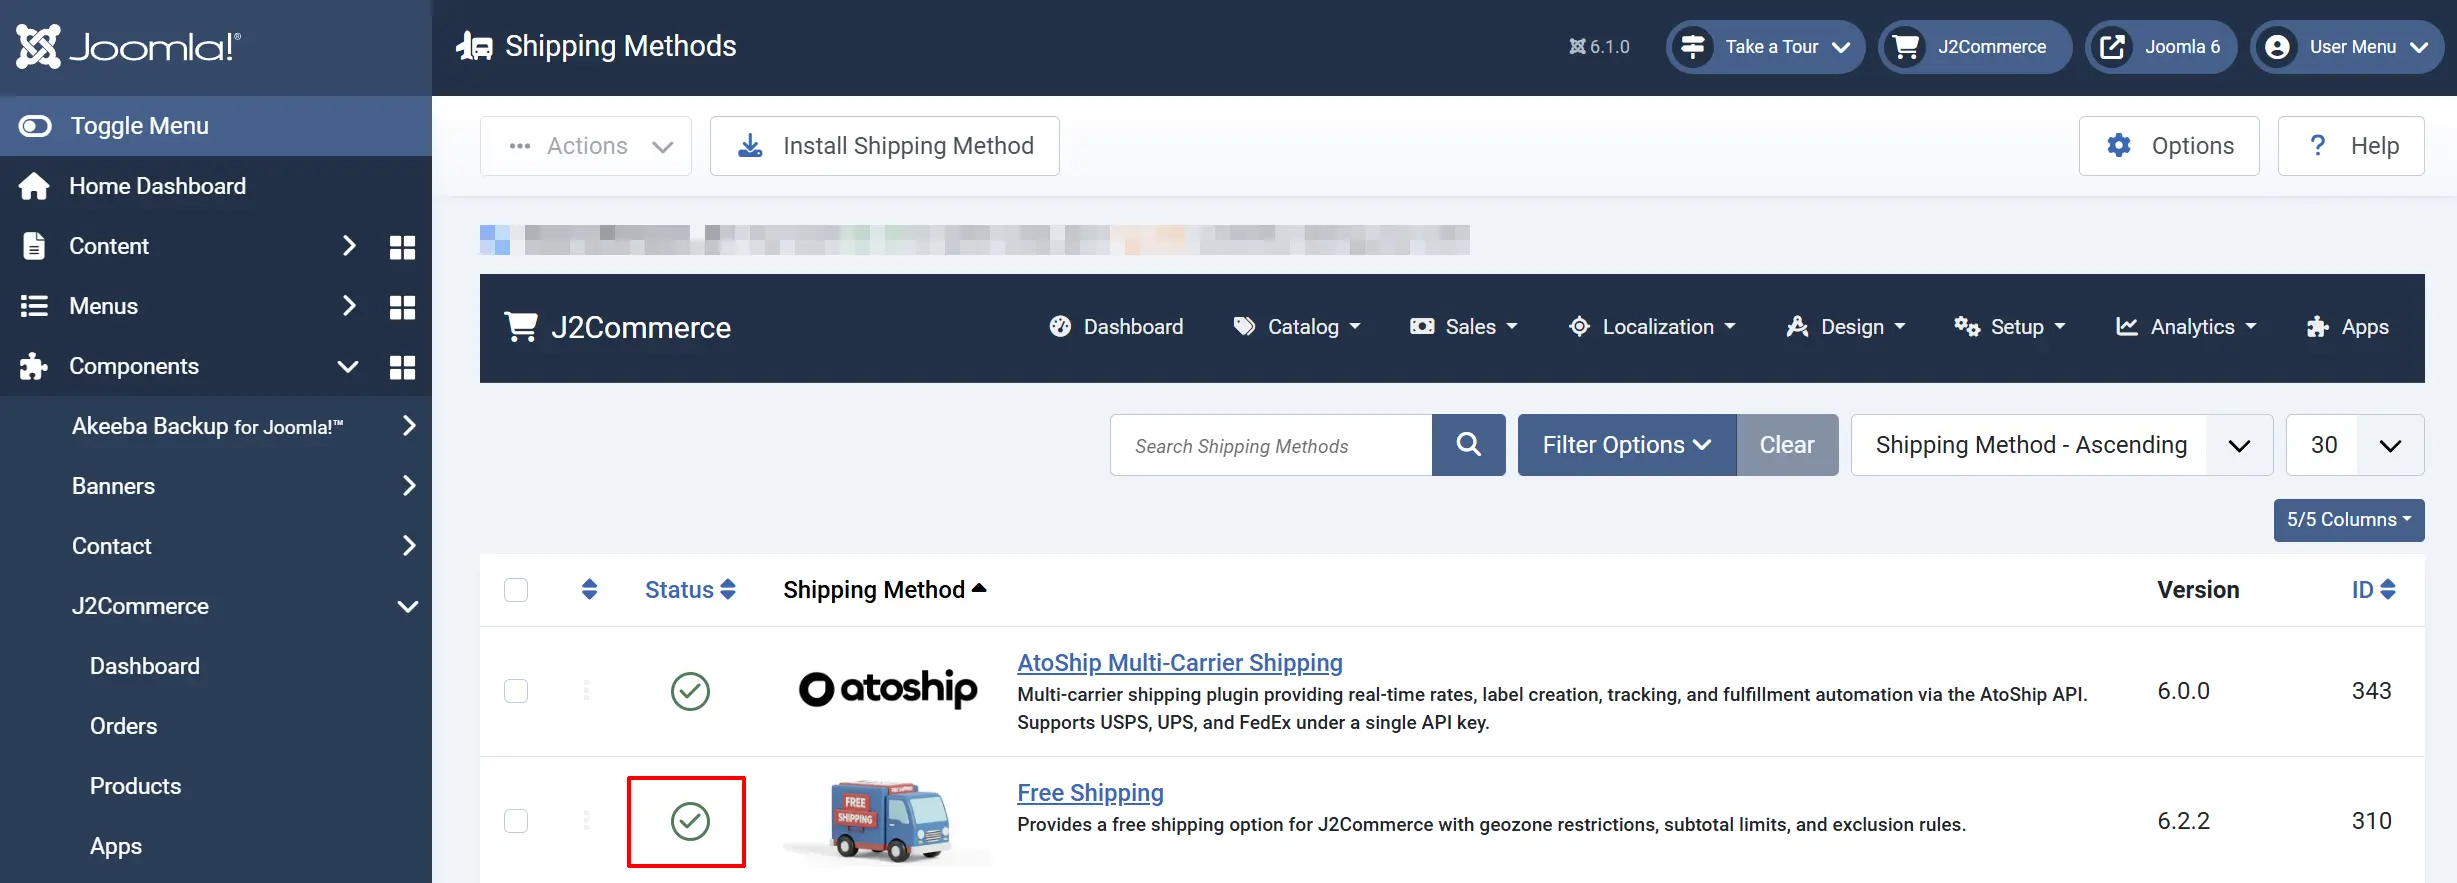Click the ordering sort arrows column header

[590, 590]
